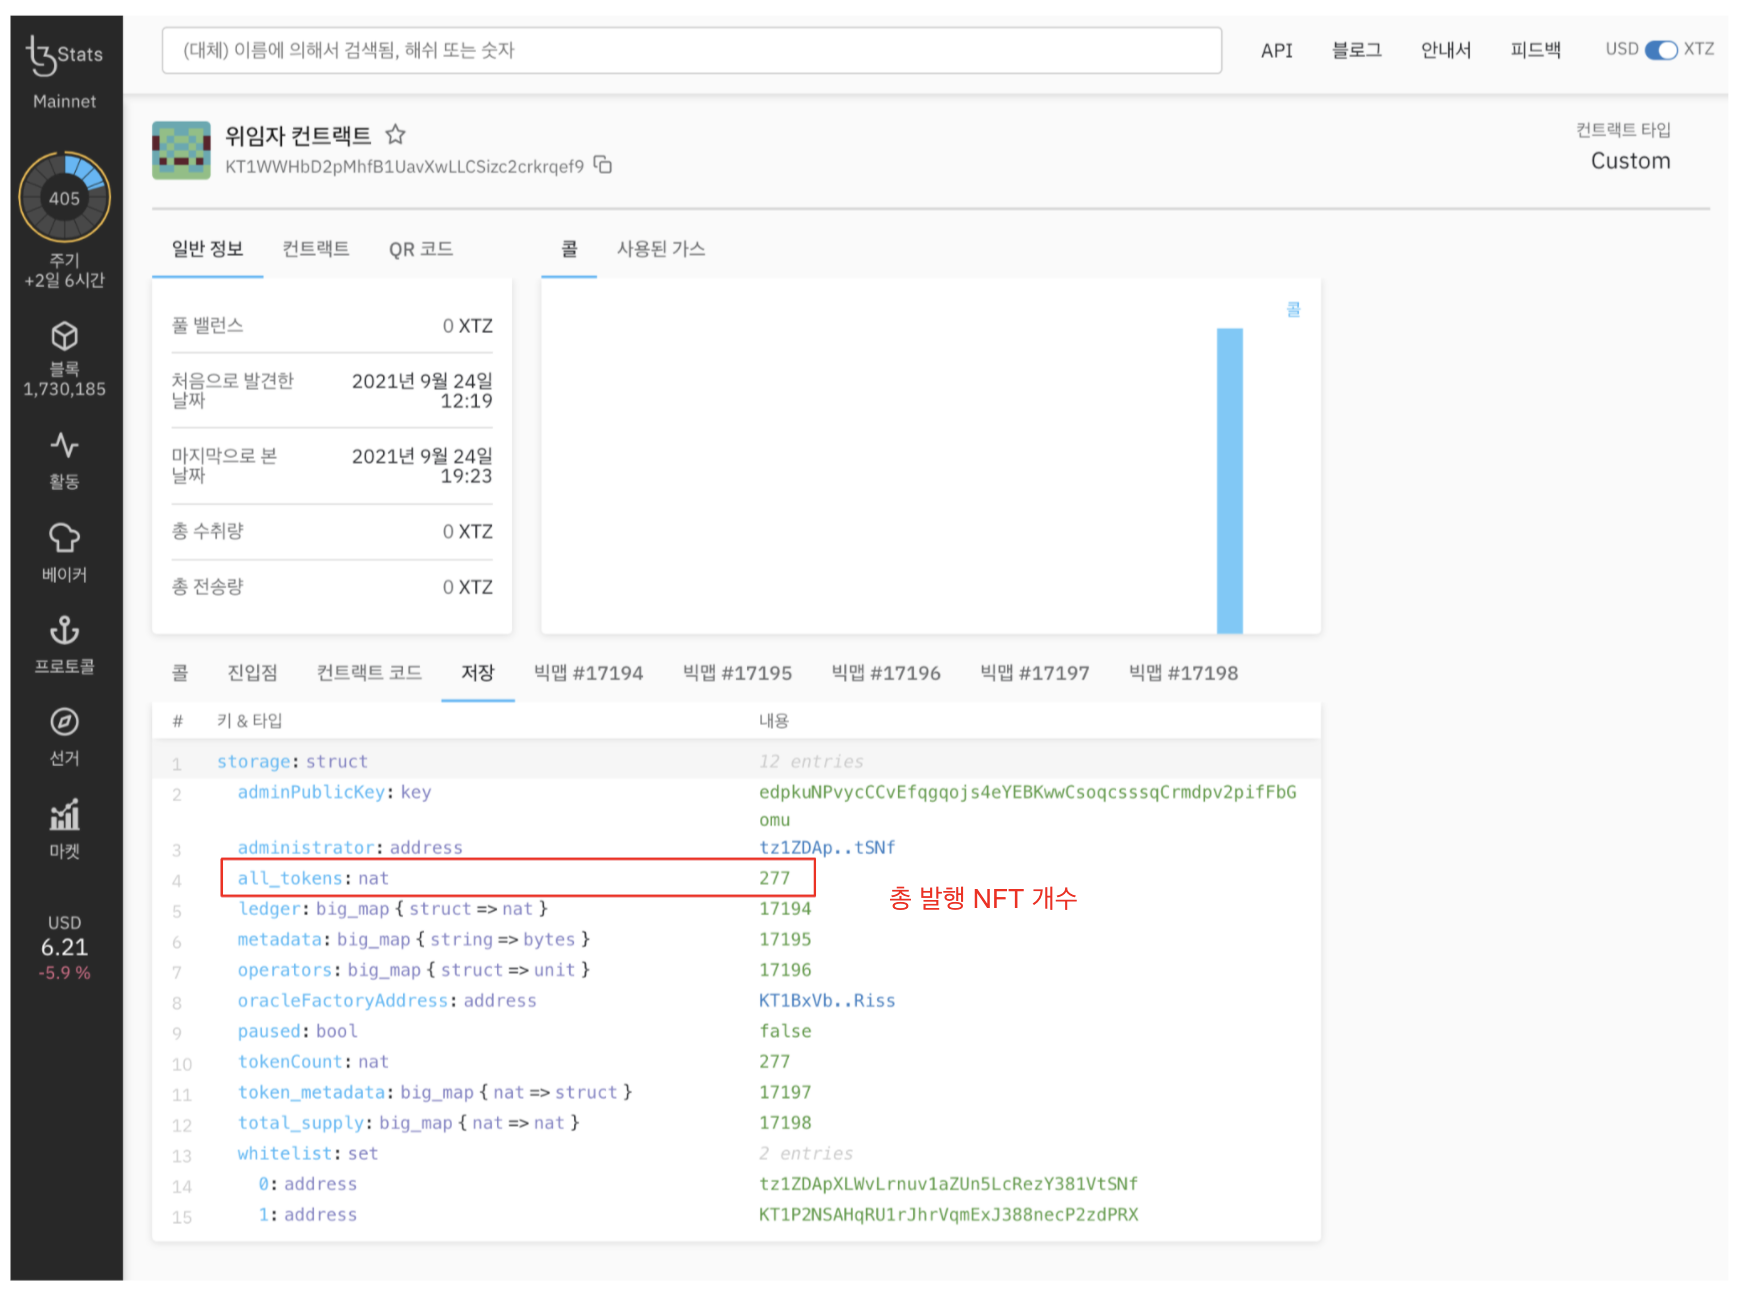
Task: Click the all_tokens: nat key
Action: point(313,879)
